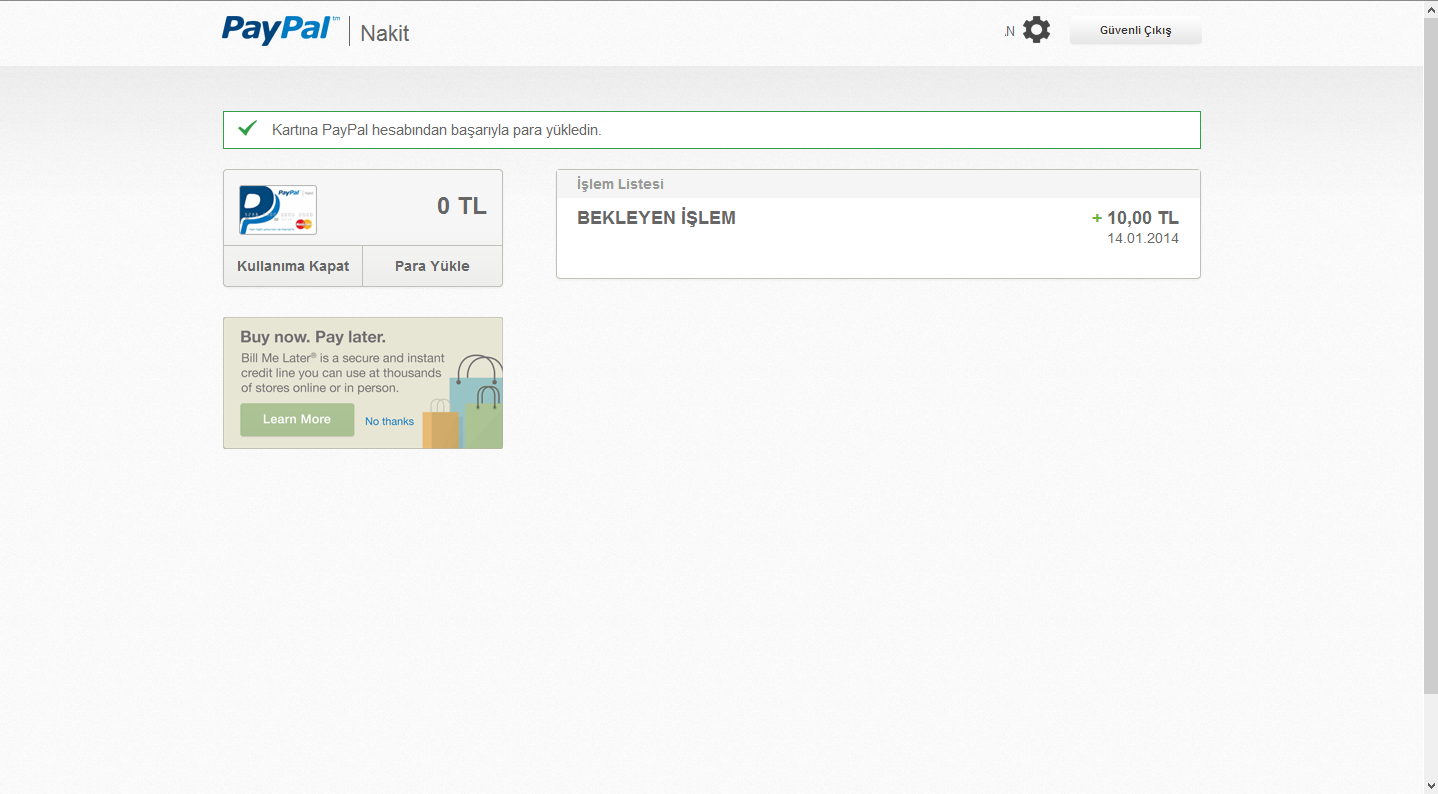Select the BEKLEYEN İŞLEM transaction row
The width and height of the screenshot is (1438, 794).
pos(878,230)
